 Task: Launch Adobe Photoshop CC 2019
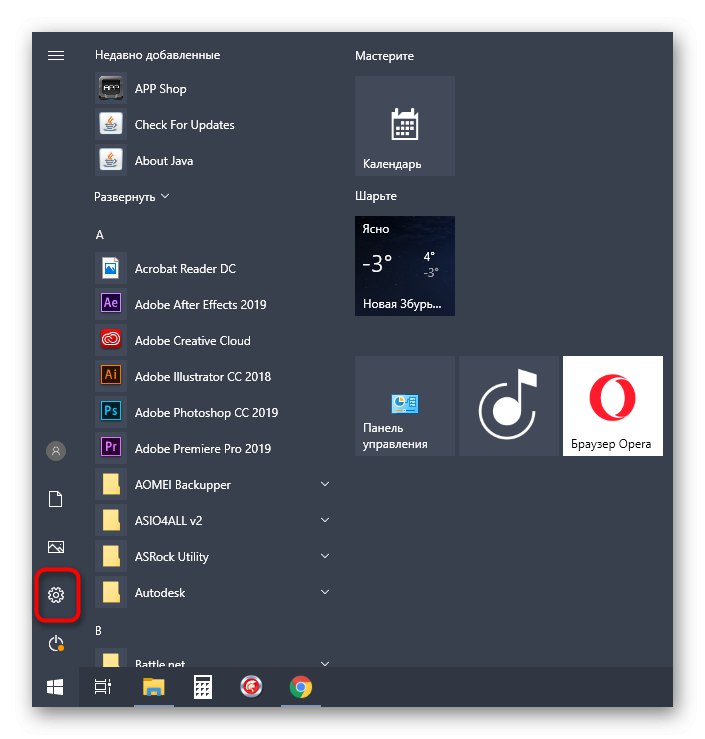coord(212,412)
